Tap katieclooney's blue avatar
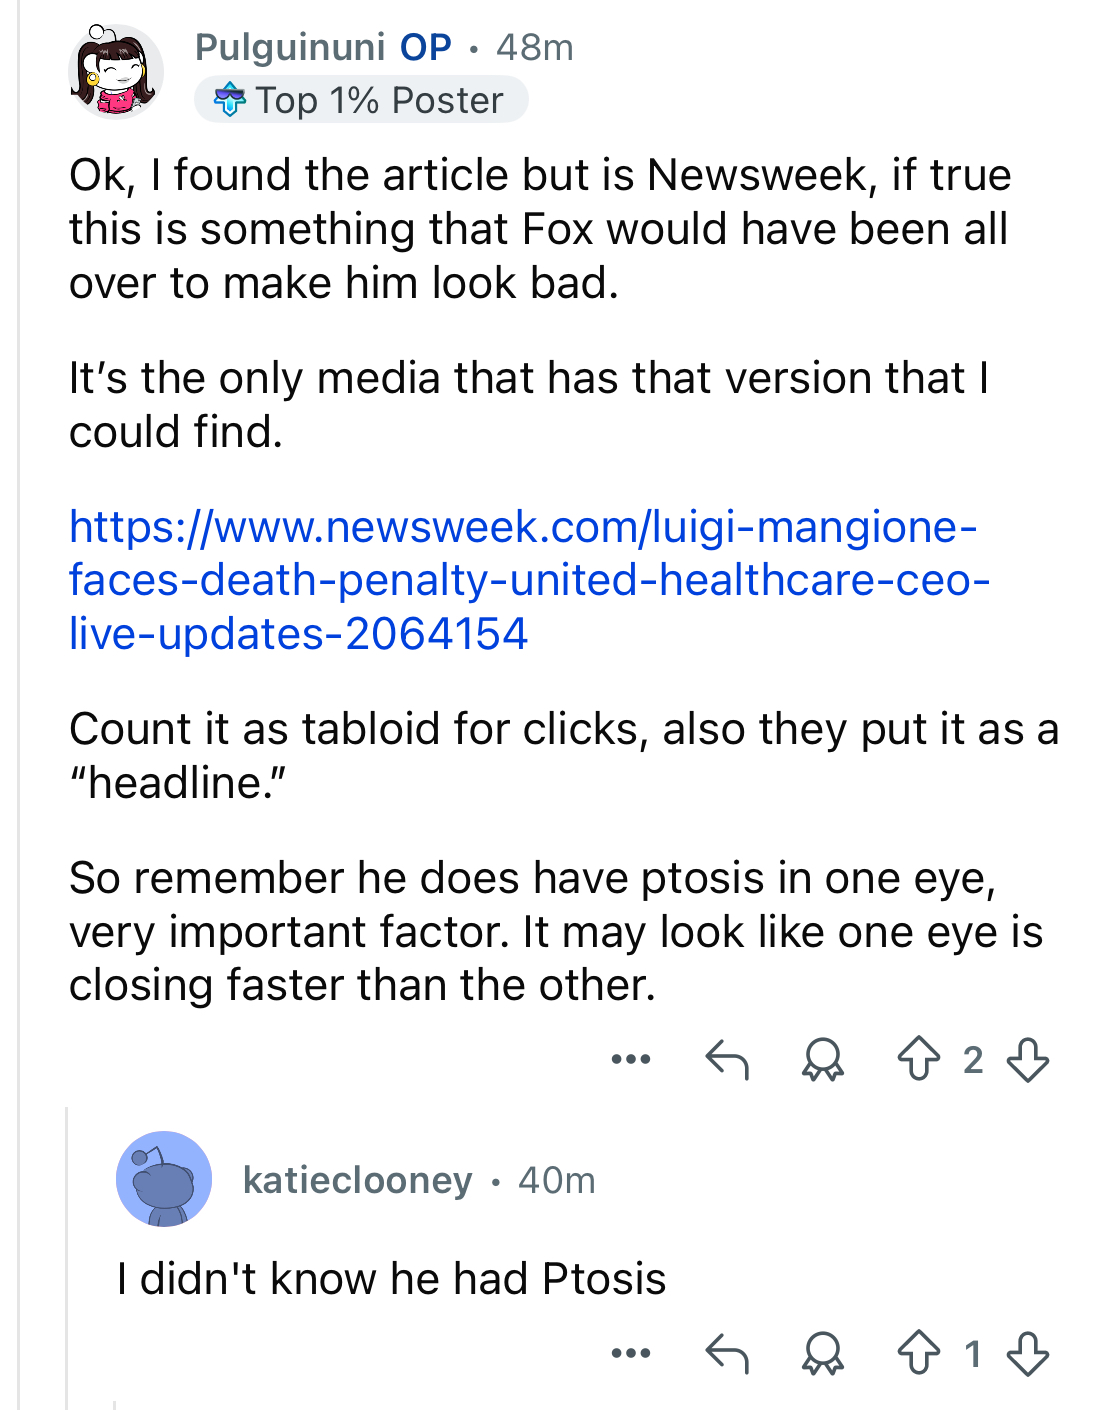 [164, 1179]
